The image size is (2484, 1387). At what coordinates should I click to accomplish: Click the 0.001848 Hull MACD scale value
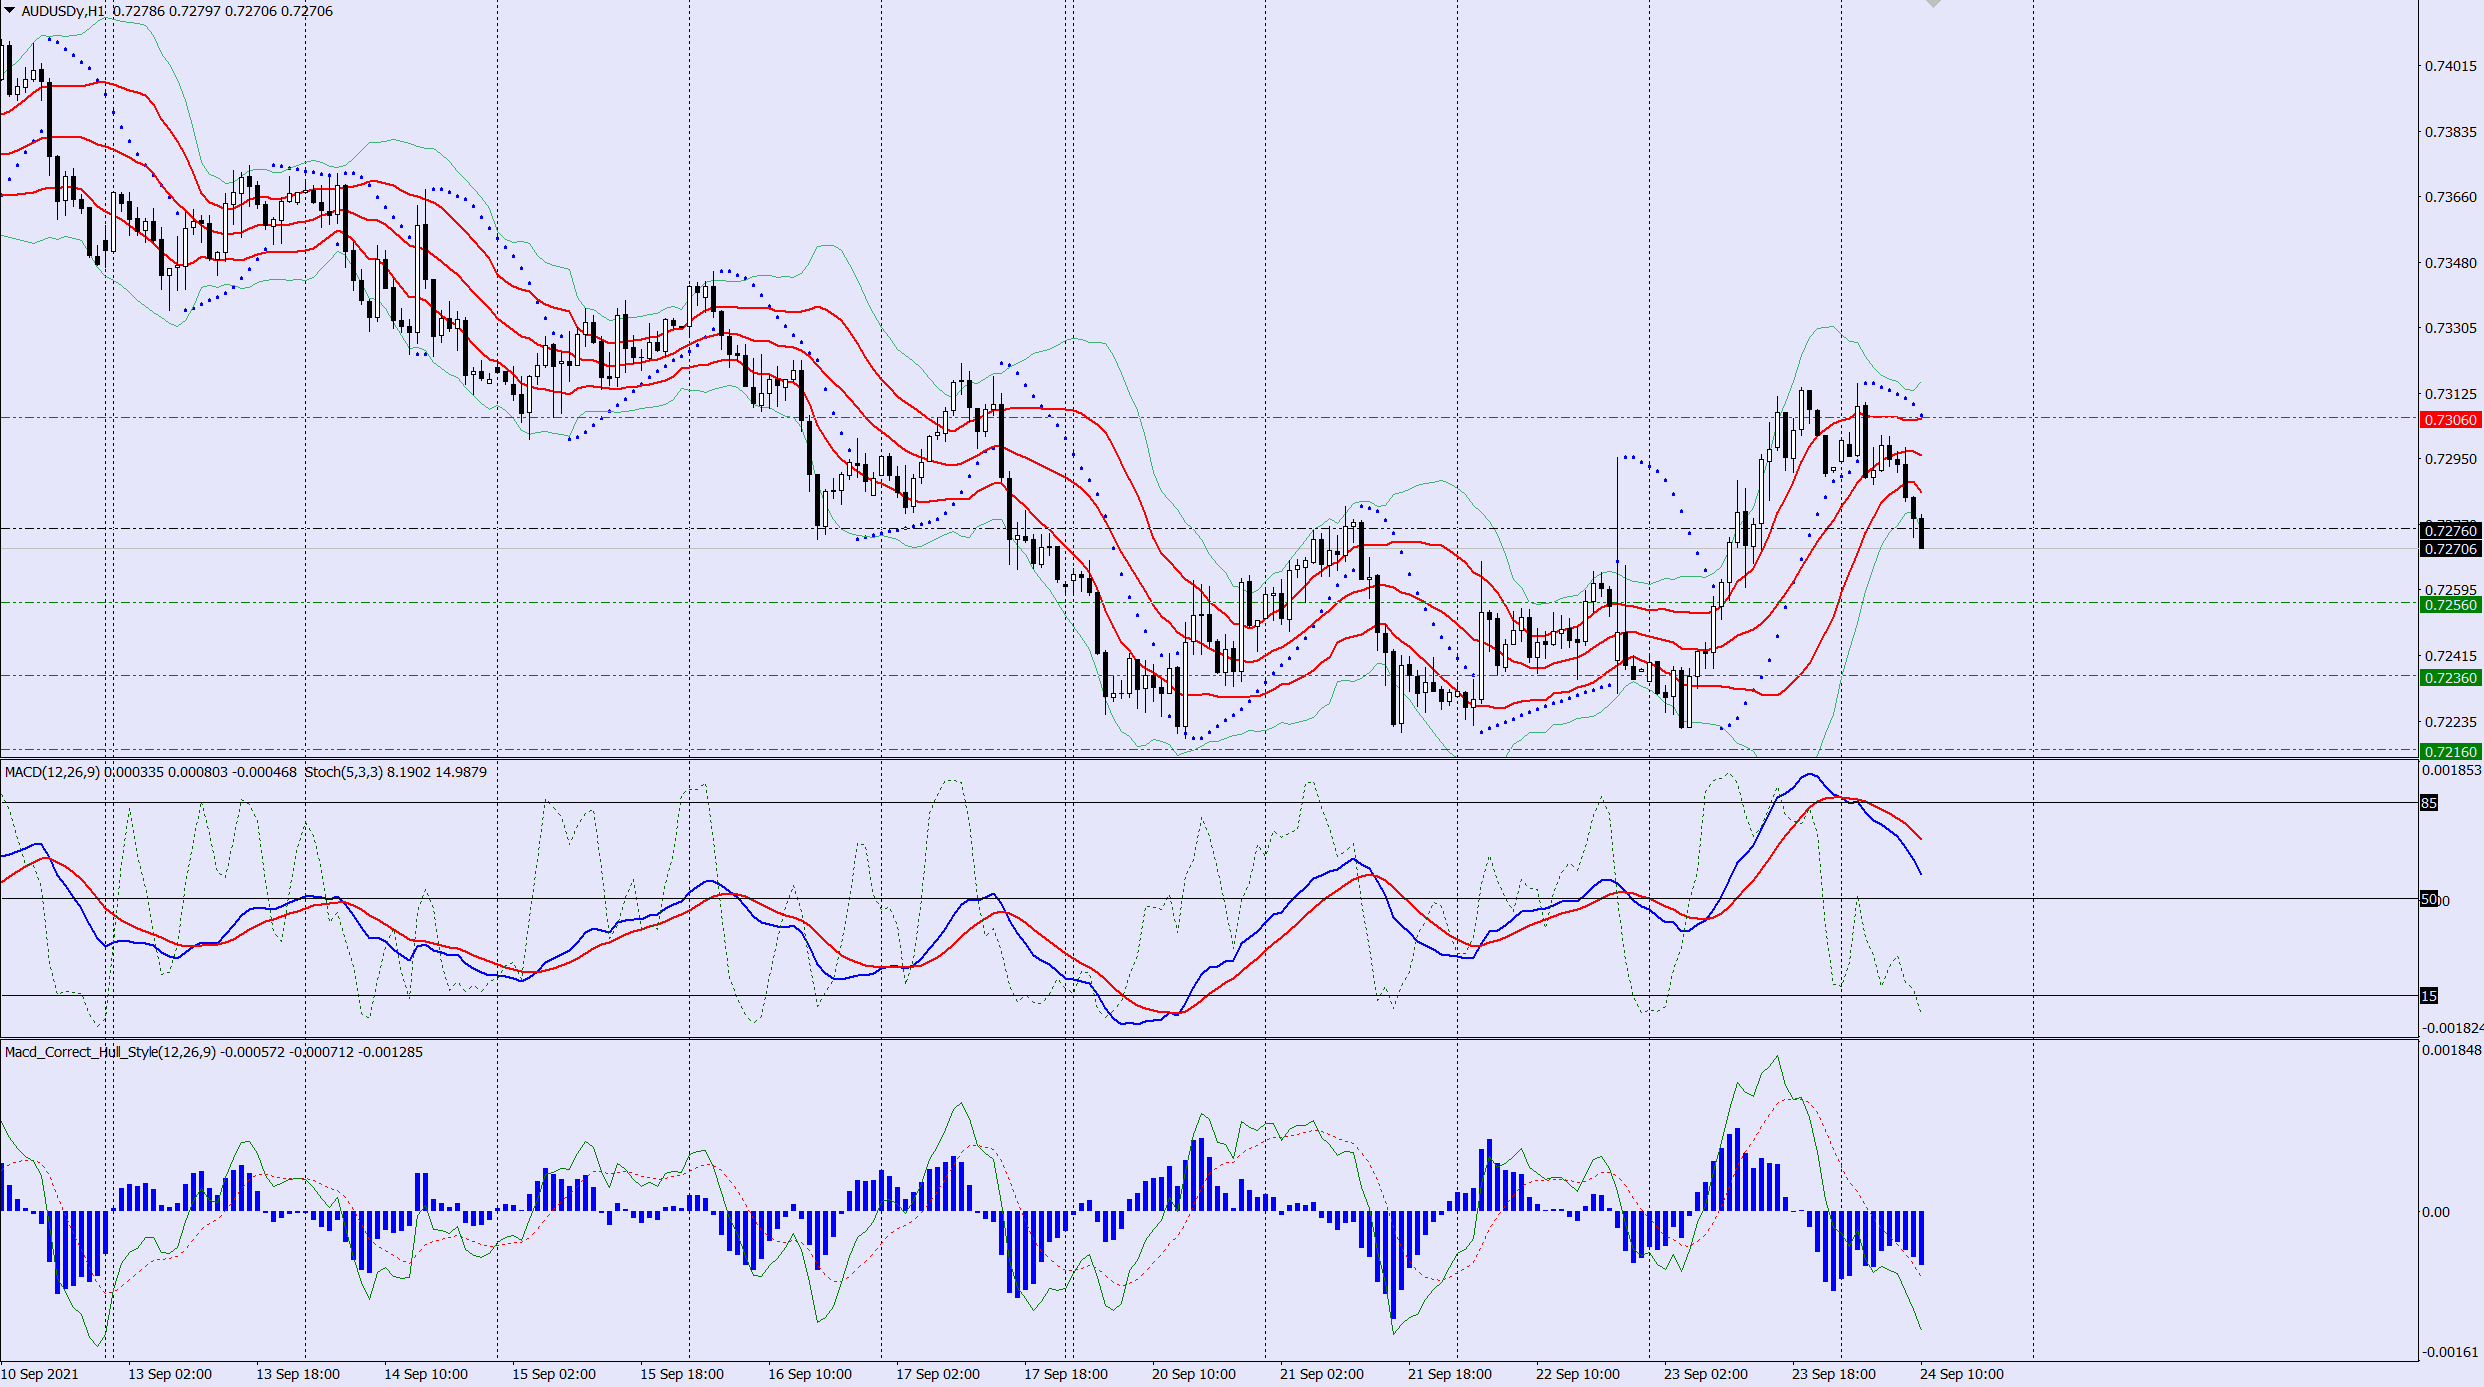click(x=2451, y=1050)
